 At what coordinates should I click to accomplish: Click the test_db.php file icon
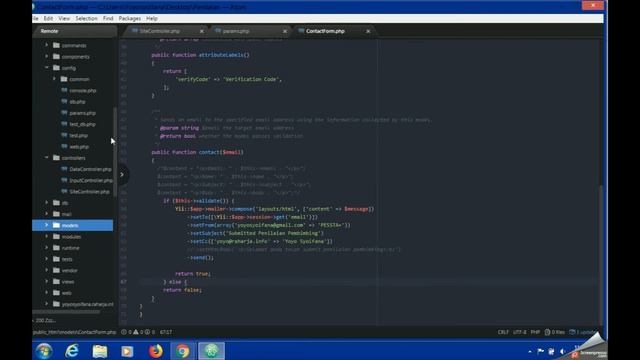[x=64, y=124]
